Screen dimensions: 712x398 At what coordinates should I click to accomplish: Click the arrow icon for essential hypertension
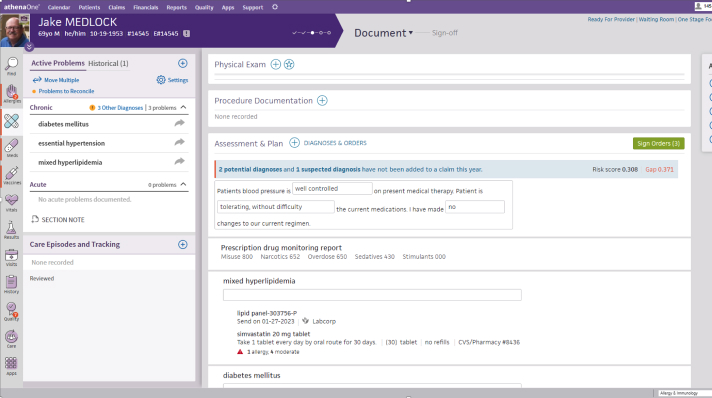[180, 142]
